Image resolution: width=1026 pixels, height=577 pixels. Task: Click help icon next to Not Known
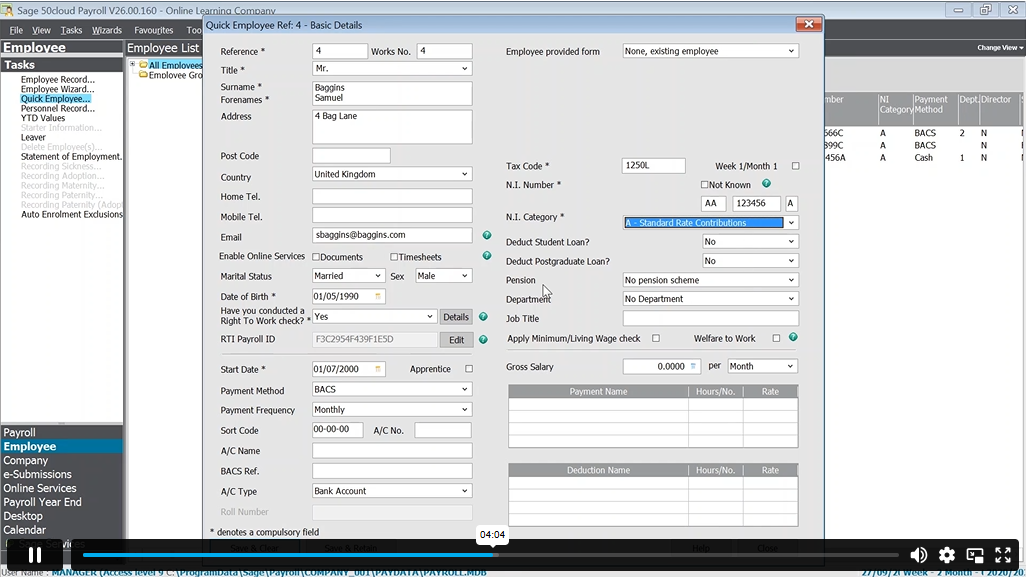pyautogui.click(x=766, y=184)
